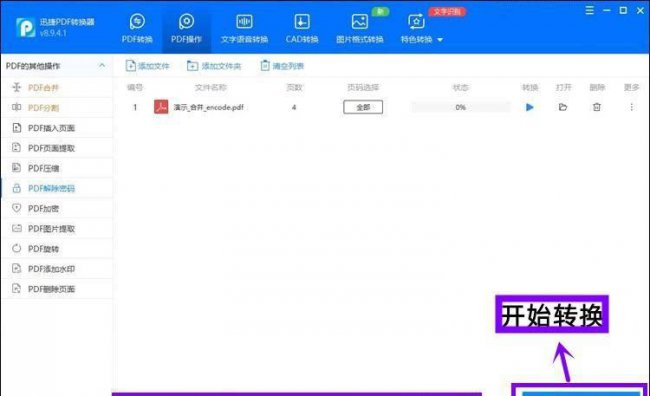Select PDF合并 in the sidebar
650x396 pixels.
(x=57, y=87)
